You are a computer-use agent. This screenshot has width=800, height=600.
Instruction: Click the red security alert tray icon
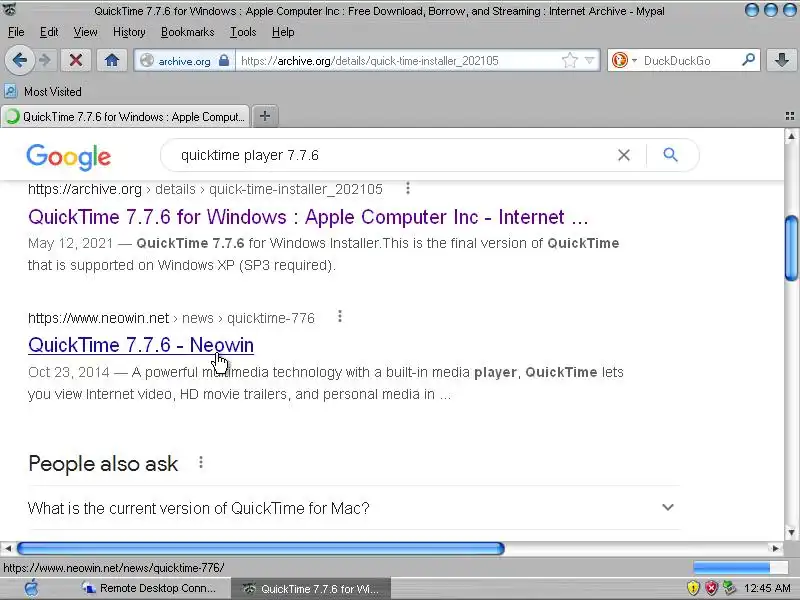(711, 588)
